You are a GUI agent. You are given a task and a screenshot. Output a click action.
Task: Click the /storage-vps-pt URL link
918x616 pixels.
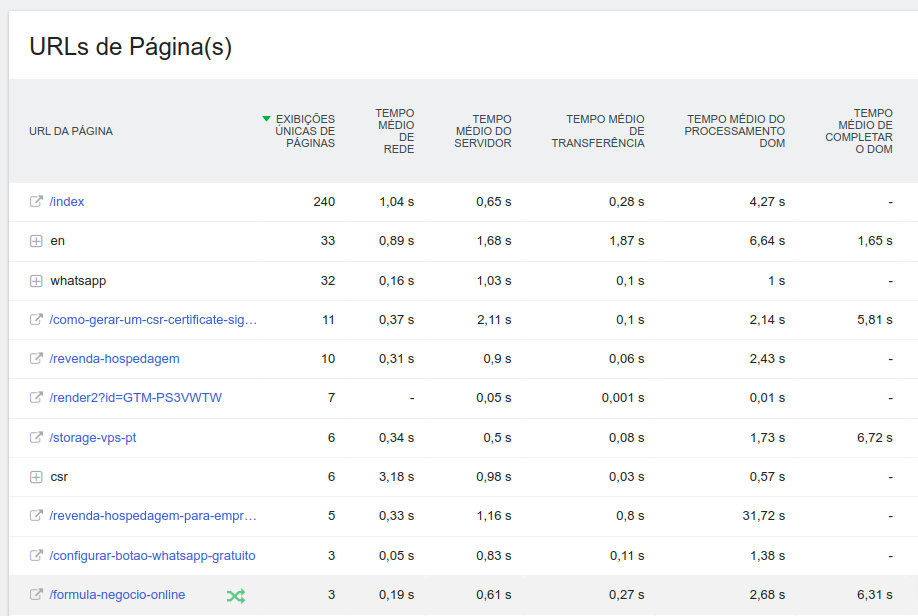(x=93, y=437)
